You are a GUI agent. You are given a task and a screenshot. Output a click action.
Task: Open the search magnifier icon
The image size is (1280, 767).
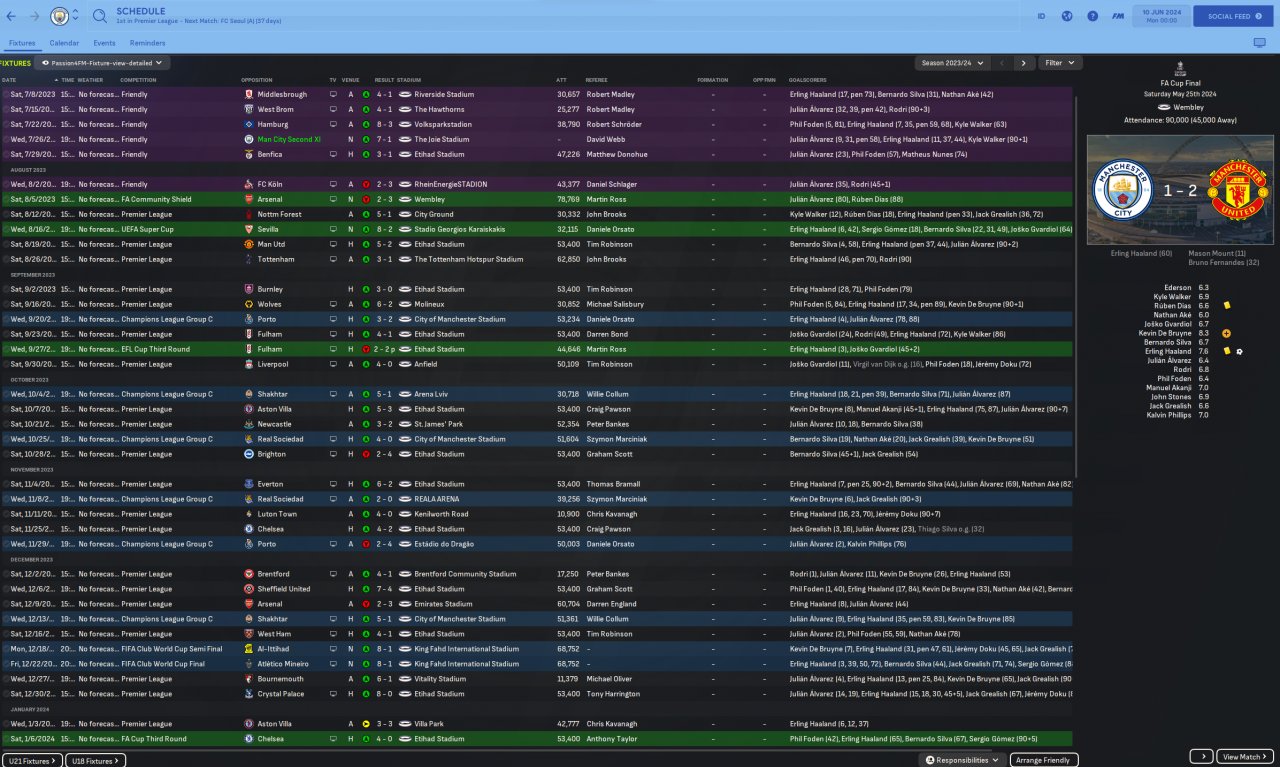coord(99,16)
